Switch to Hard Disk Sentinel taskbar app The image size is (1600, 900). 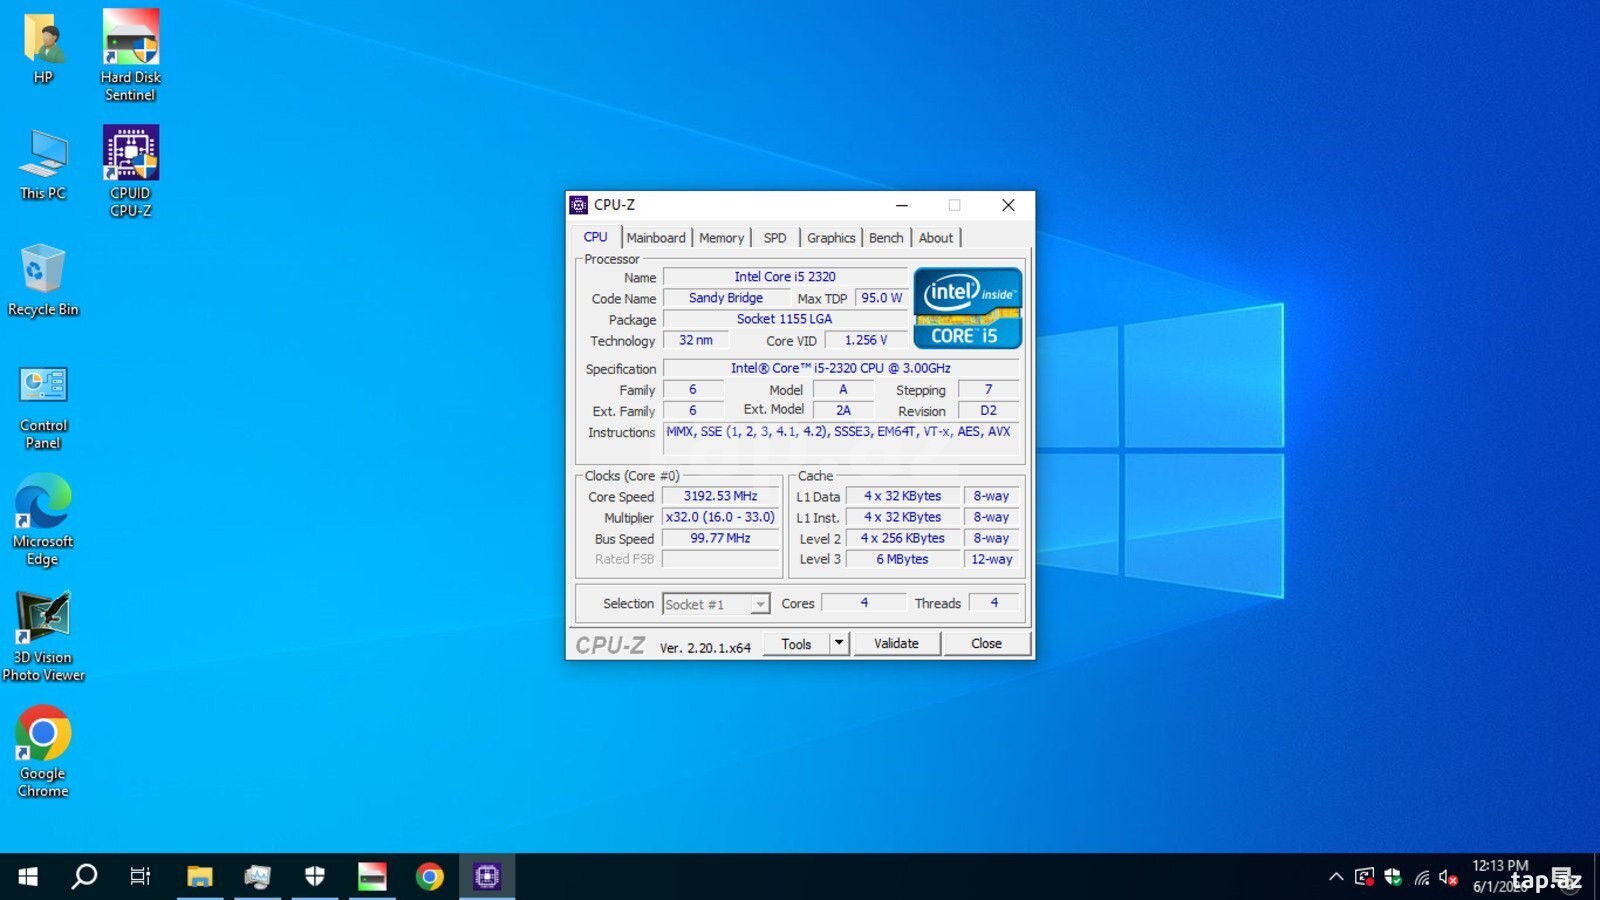tap(372, 877)
